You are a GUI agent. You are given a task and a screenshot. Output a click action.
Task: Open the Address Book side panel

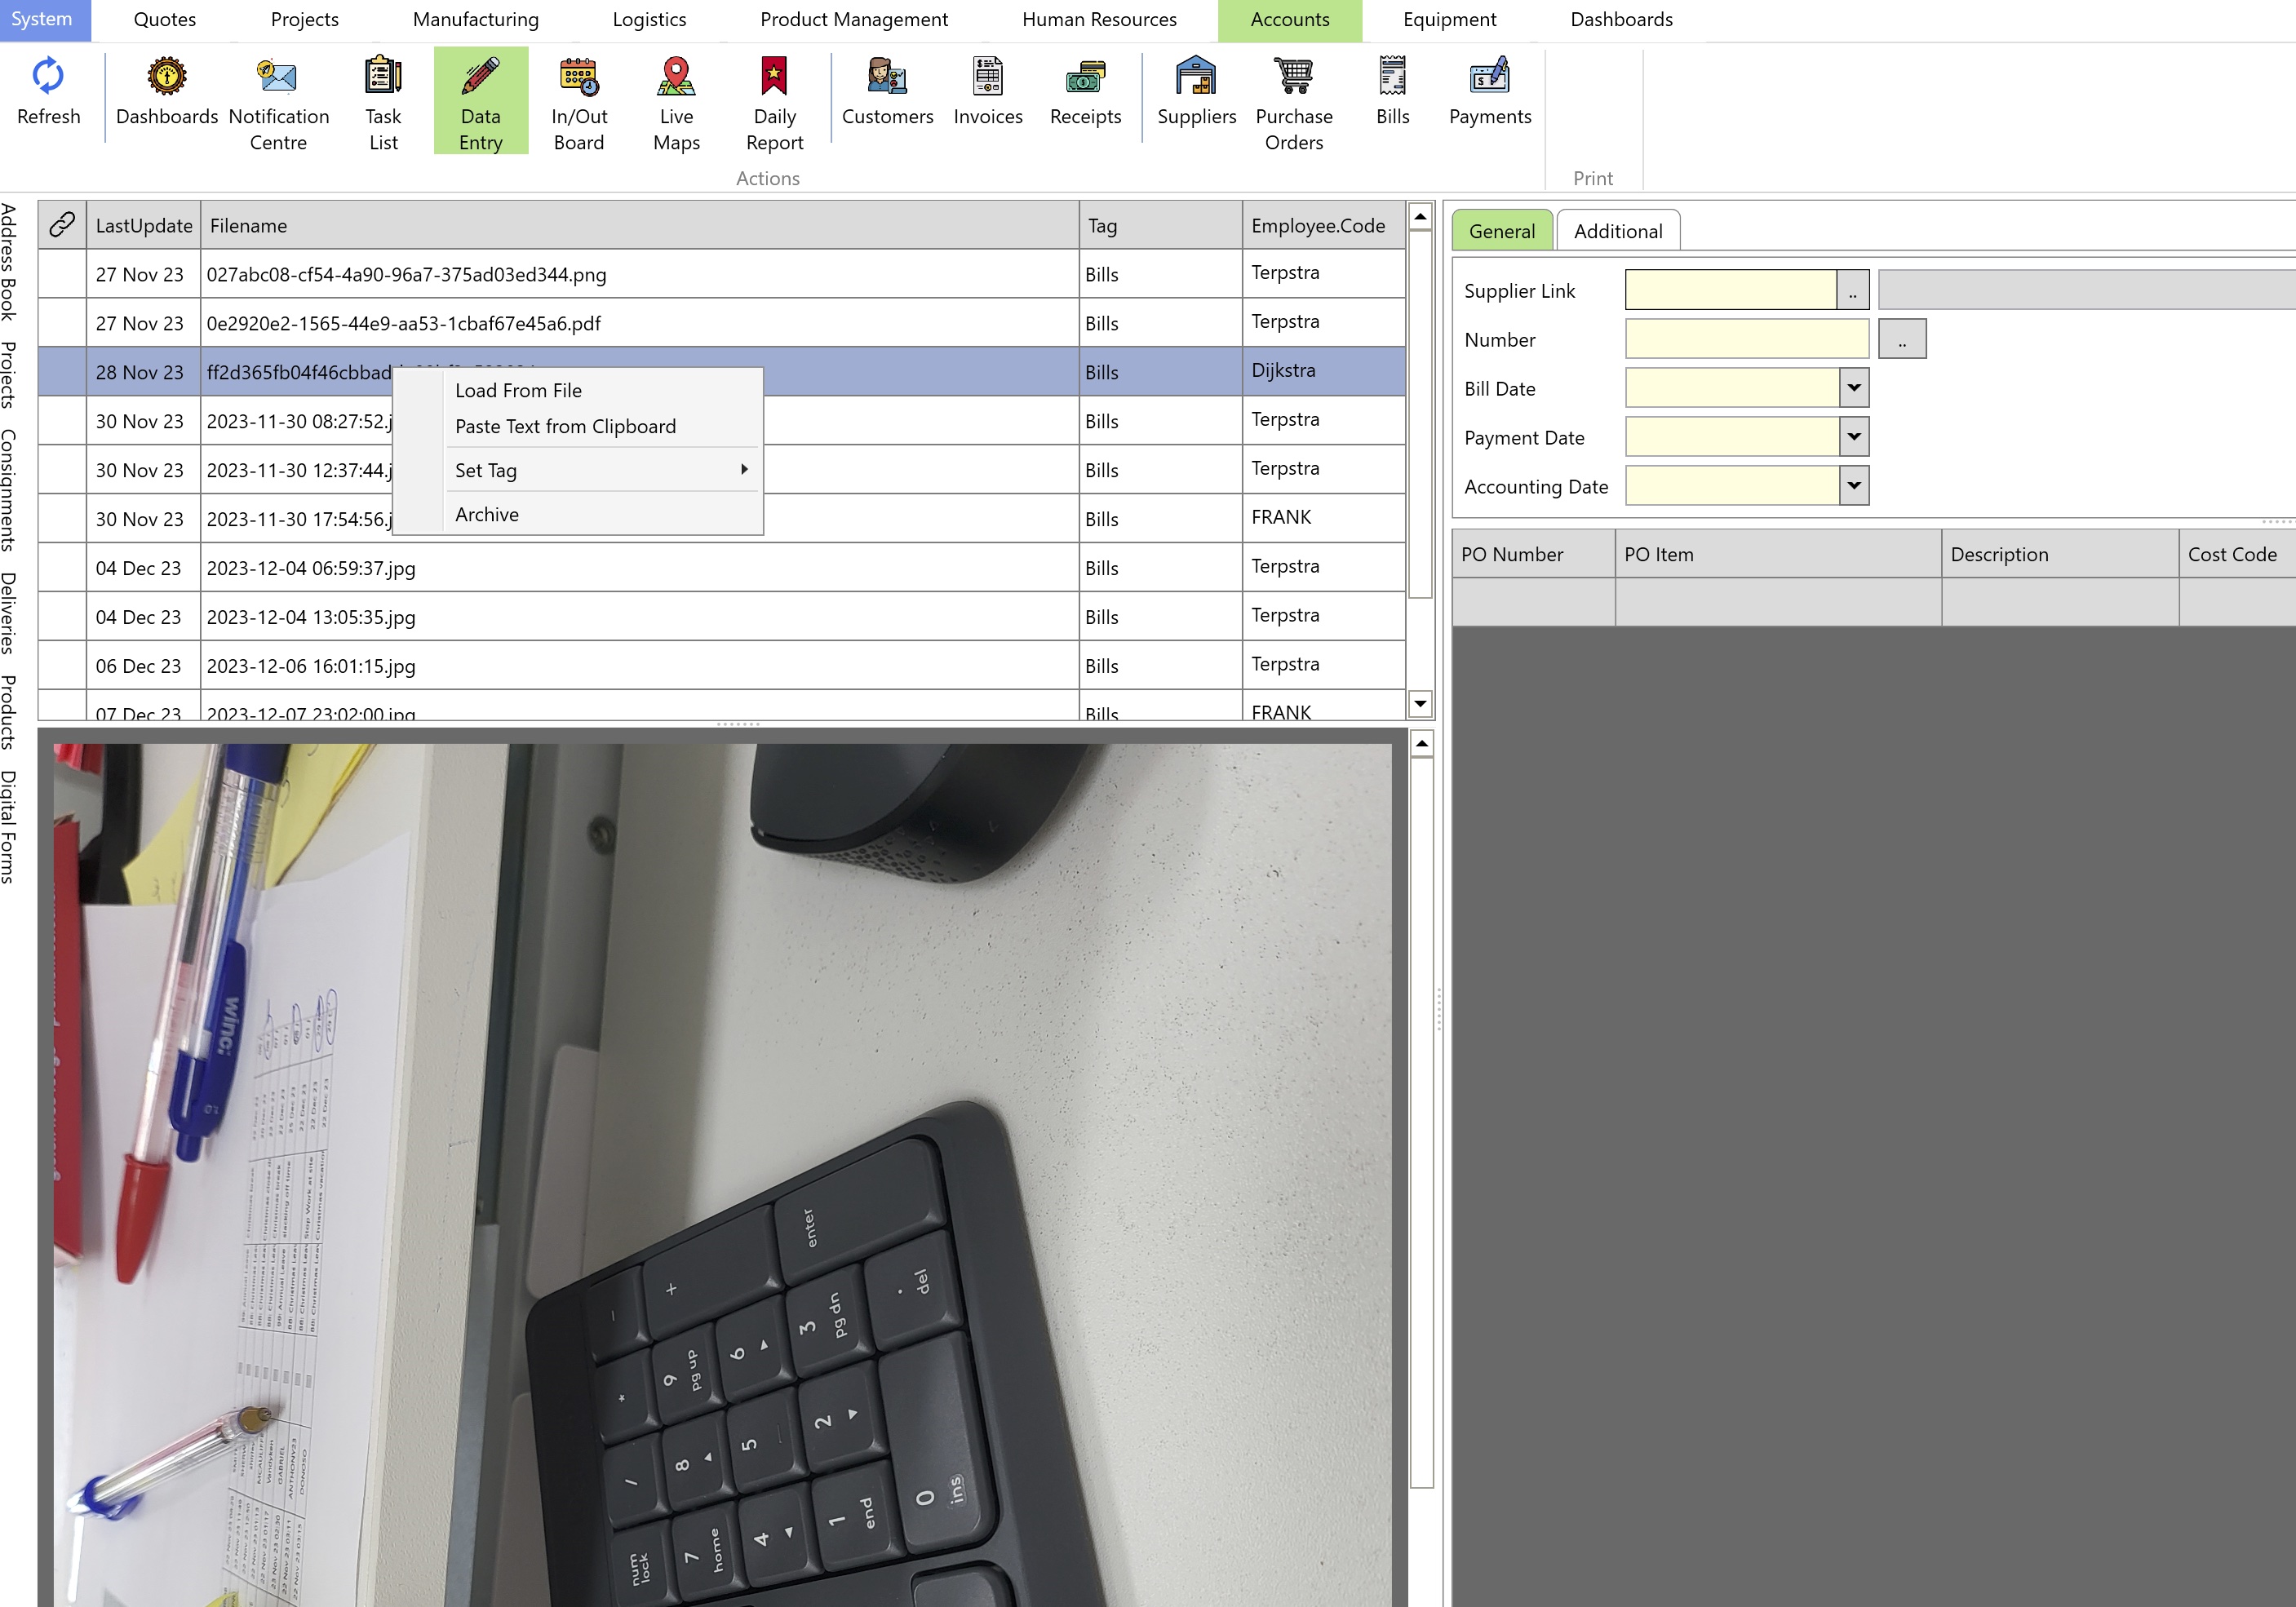click(x=9, y=262)
